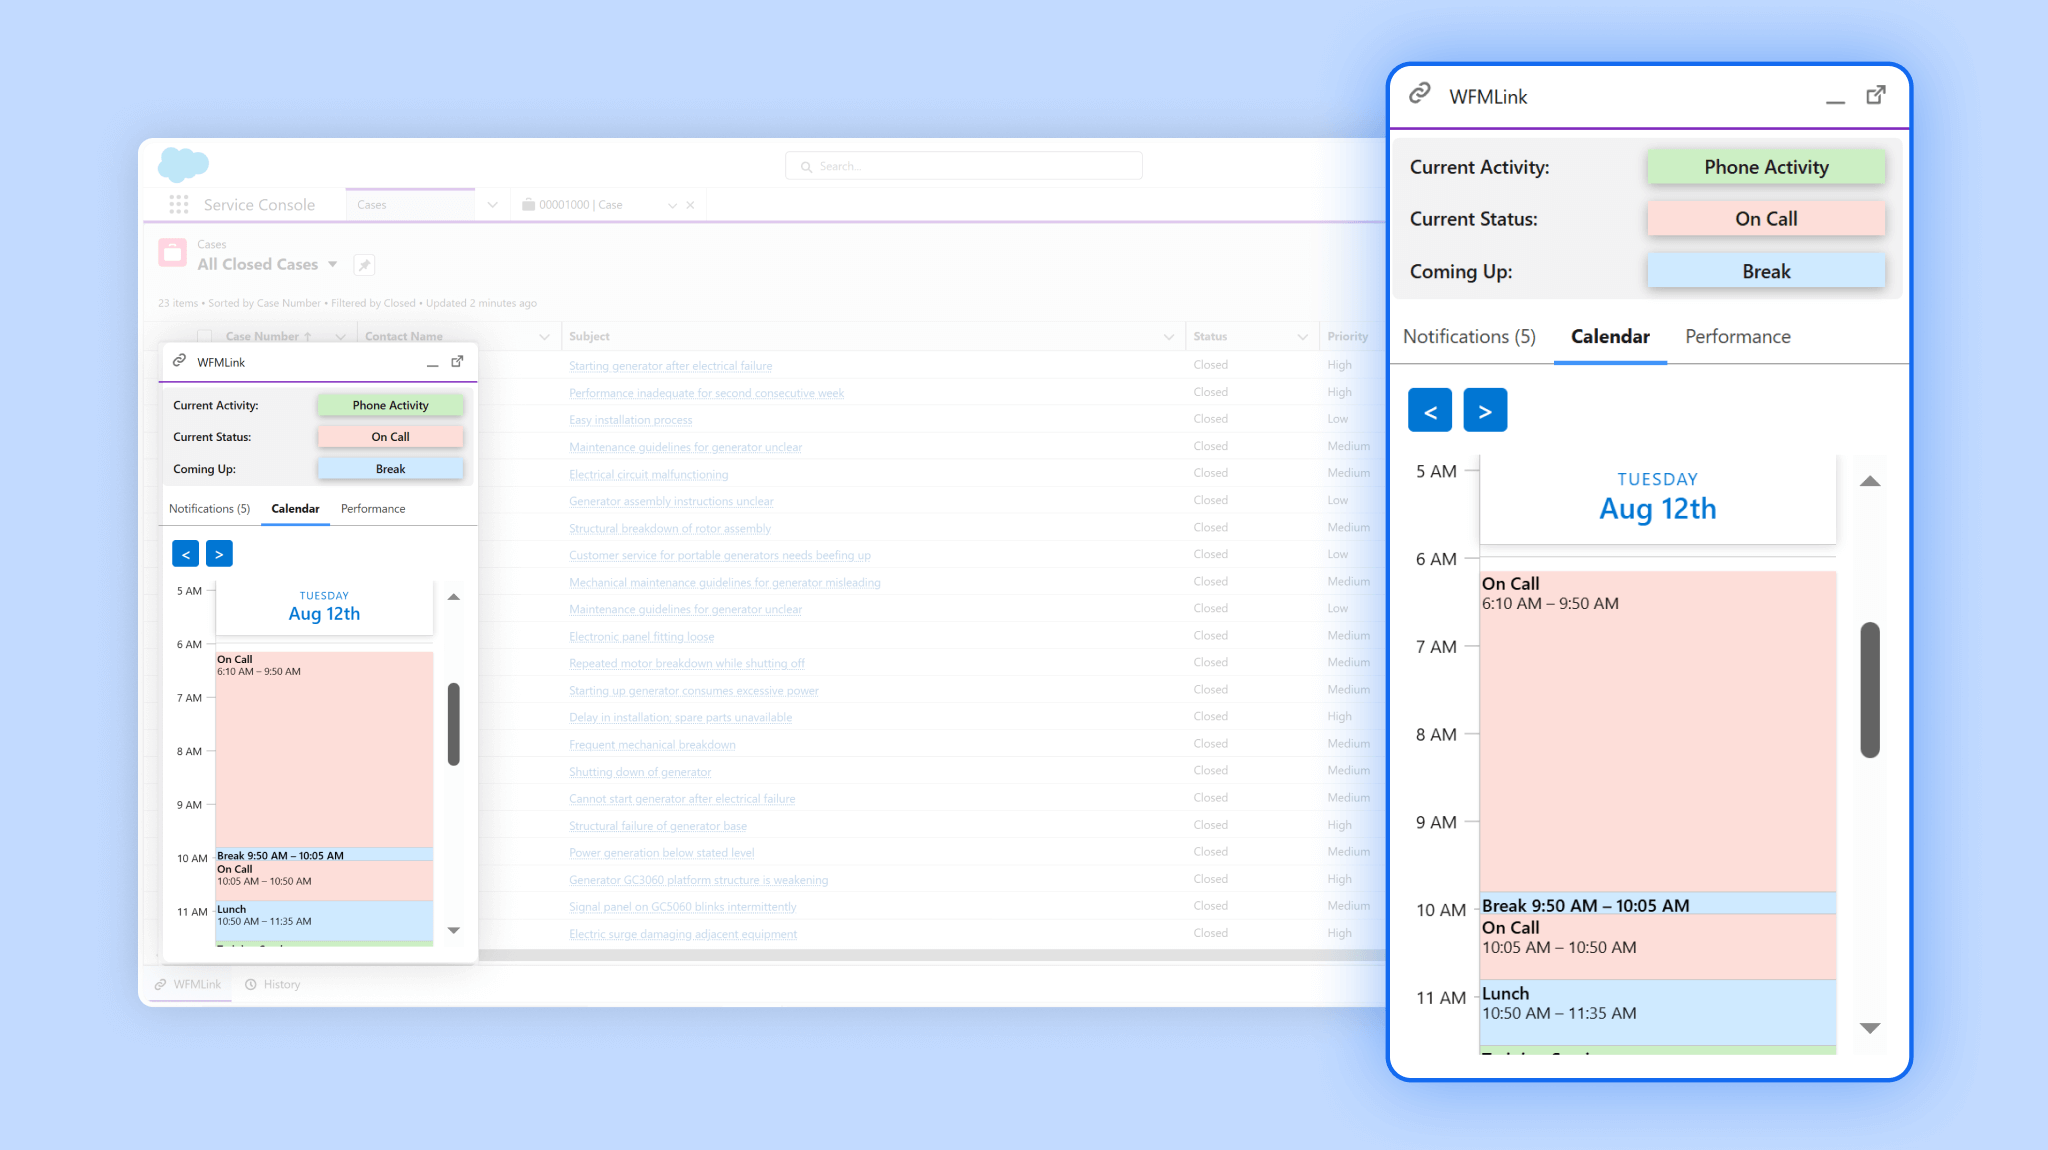The height and width of the screenshot is (1150, 2048).
Task: Pin the All Closed Cases list view
Action: (x=364, y=265)
